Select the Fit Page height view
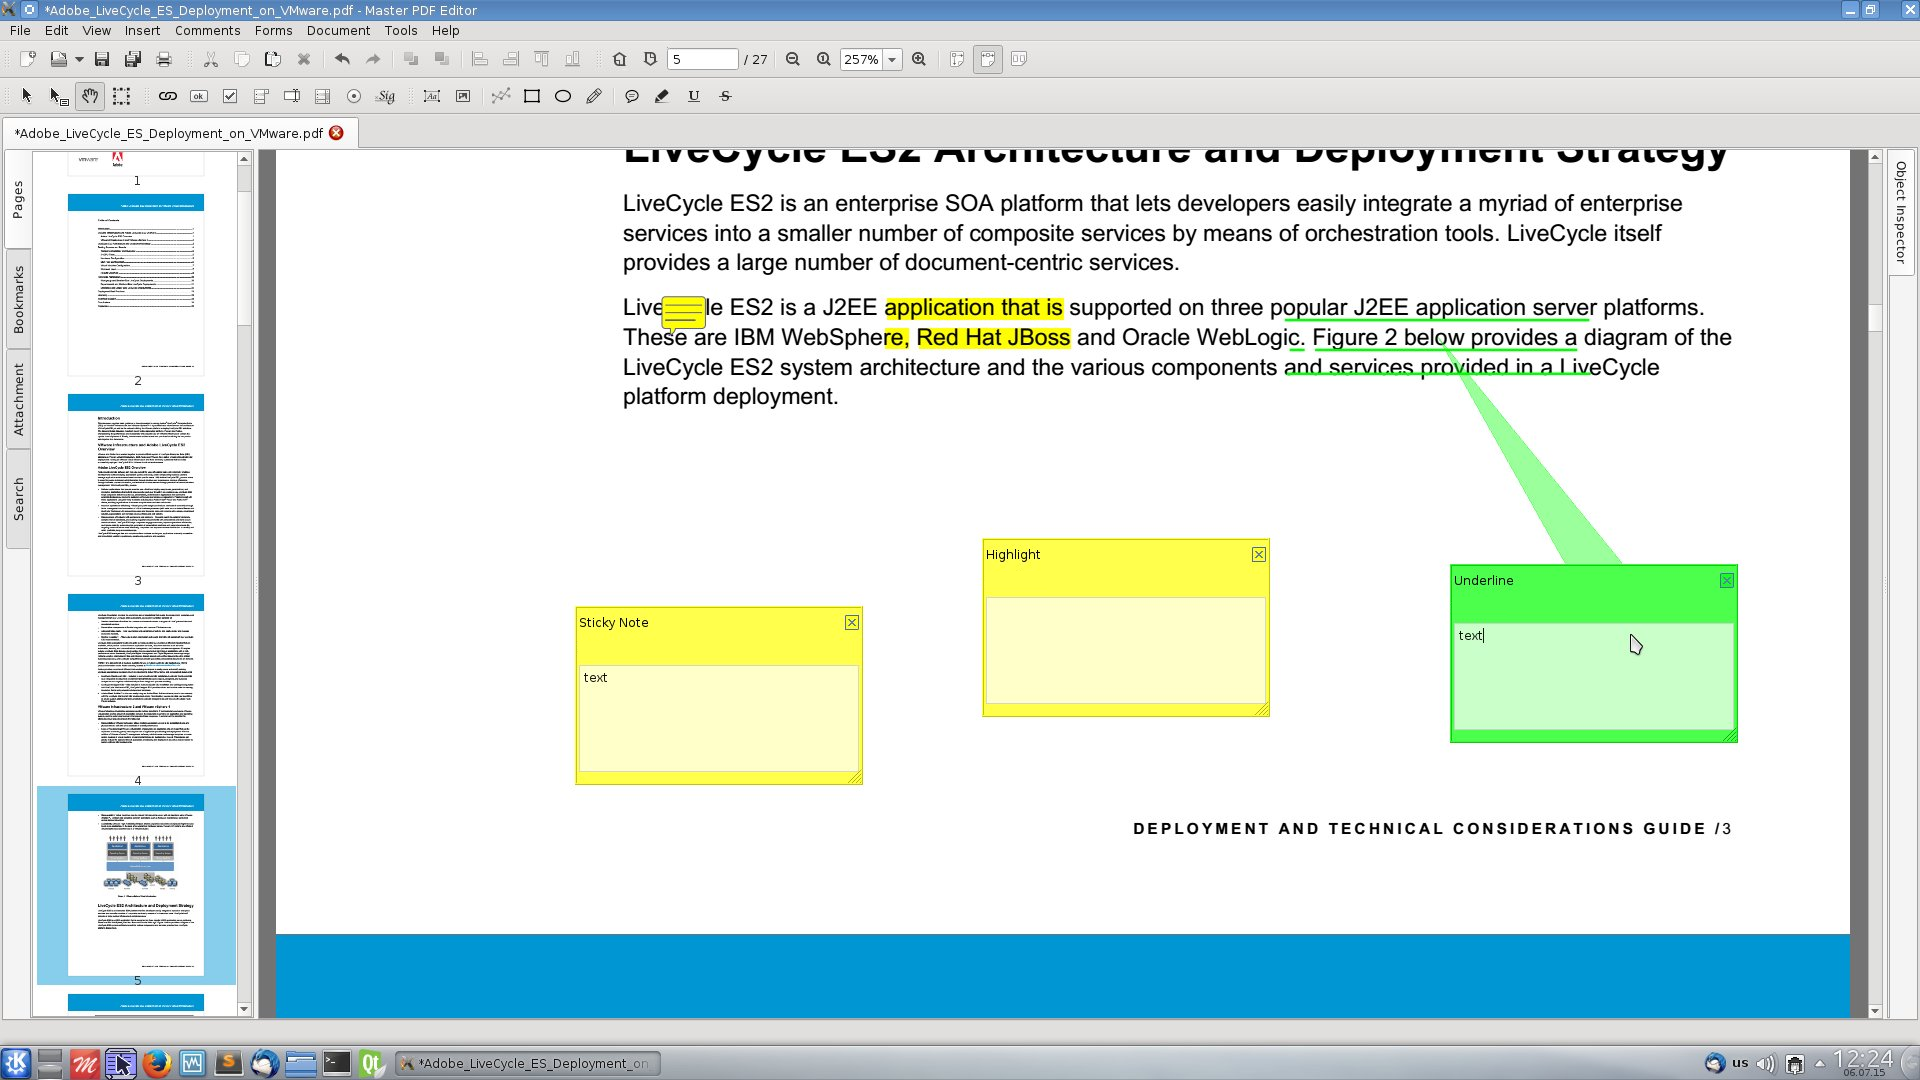The width and height of the screenshot is (1920, 1080). click(x=957, y=59)
